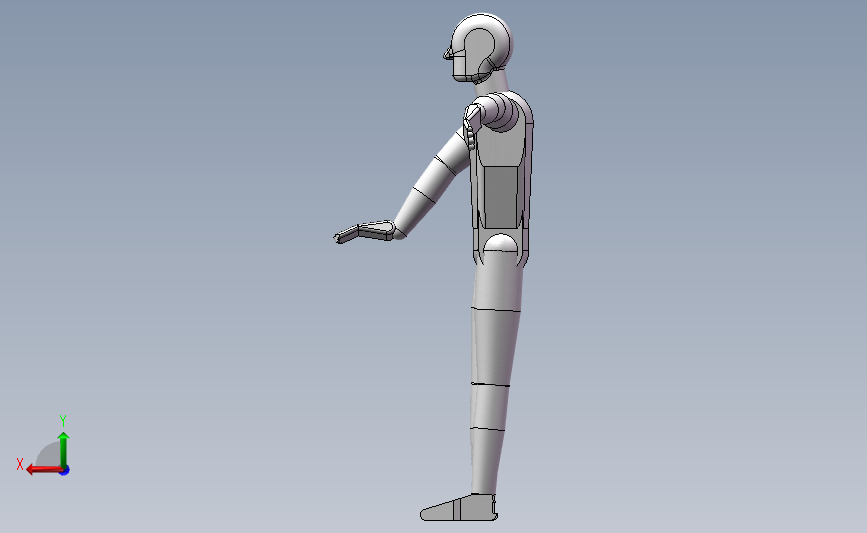
Task: Select the shoulder joint of the mannequin
Action: (502, 112)
